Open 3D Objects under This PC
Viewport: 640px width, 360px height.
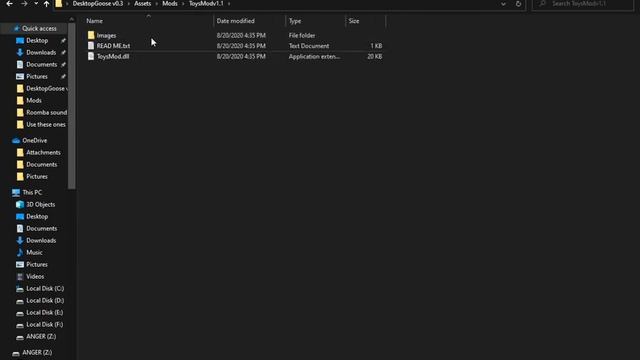tap(40, 204)
